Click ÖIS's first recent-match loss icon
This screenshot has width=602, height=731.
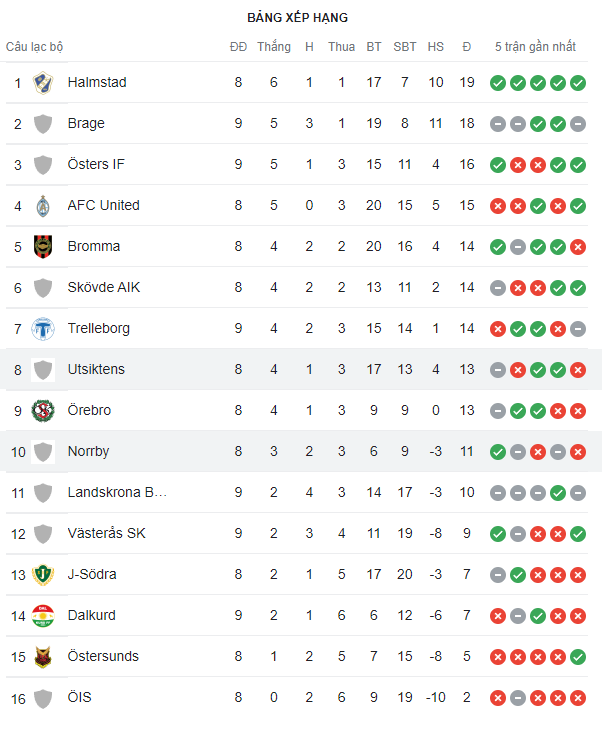click(x=497, y=698)
